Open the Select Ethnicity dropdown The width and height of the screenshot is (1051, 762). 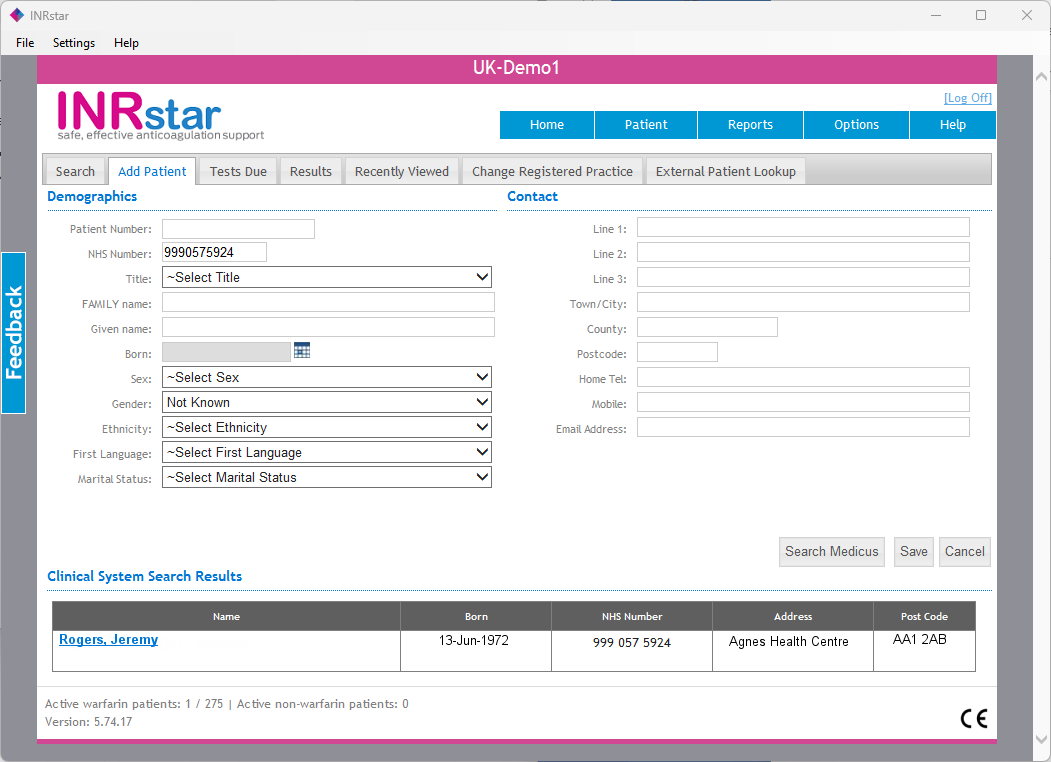pos(326,428)
